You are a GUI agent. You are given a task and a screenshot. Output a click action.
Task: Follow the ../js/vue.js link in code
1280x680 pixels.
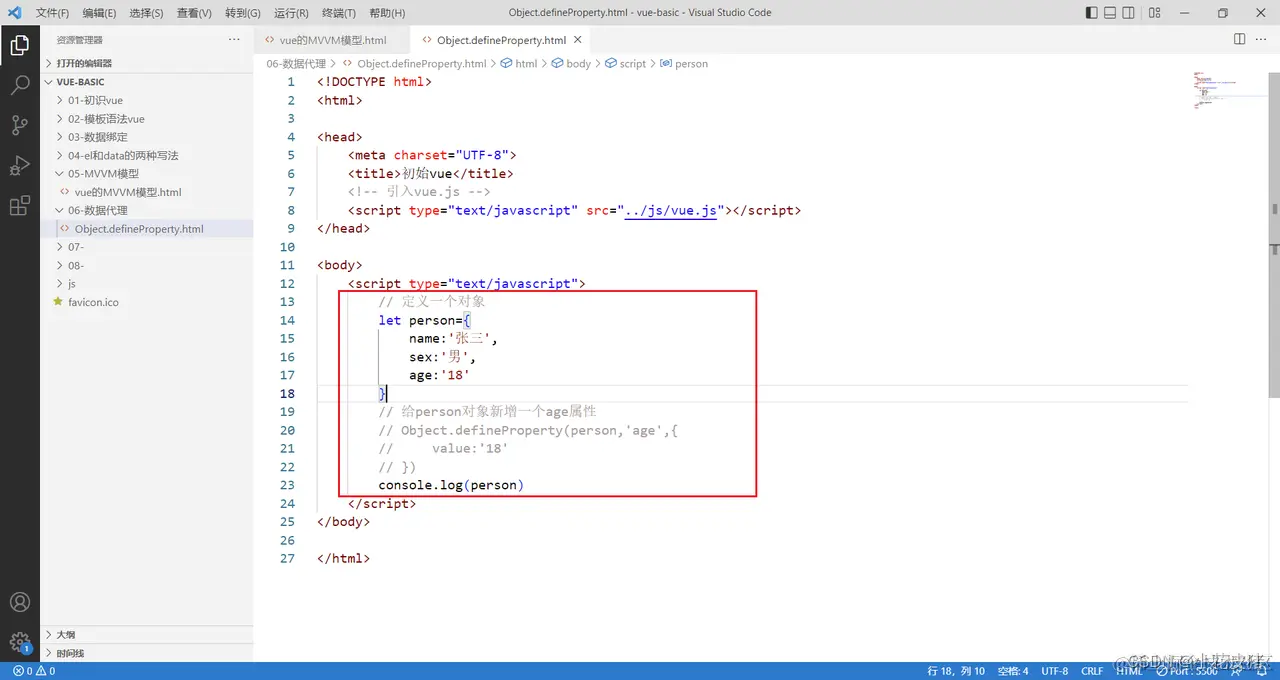pos(670,210)
